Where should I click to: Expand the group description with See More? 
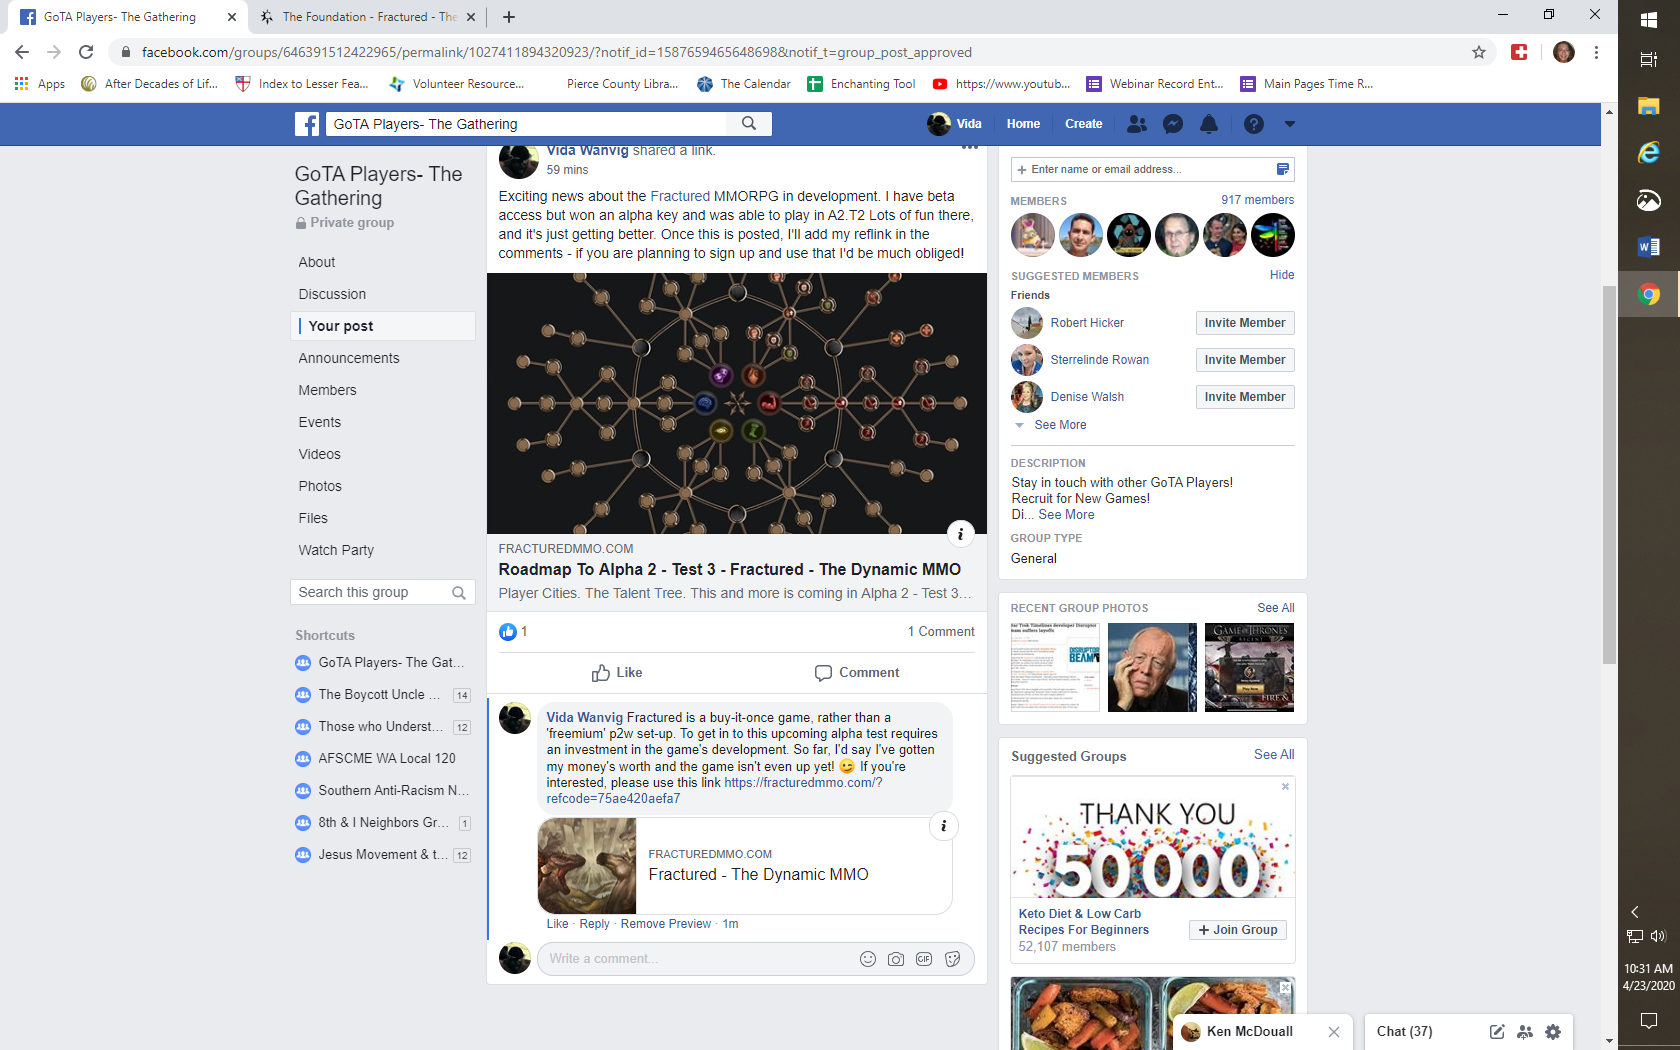[1066, 515]
